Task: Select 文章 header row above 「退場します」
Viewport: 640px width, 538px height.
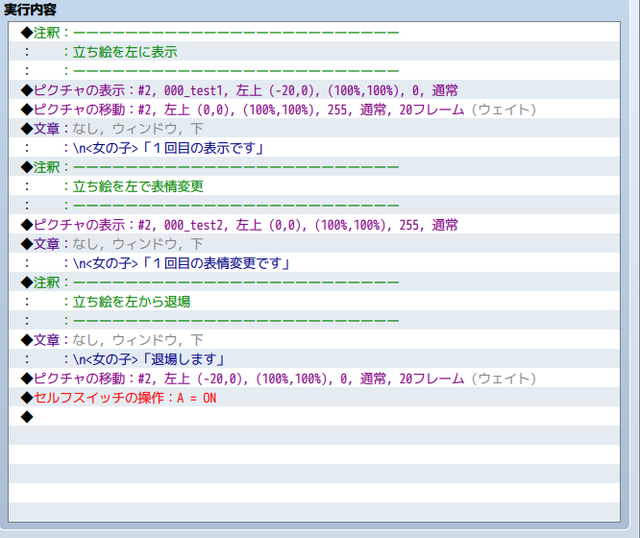Action: (314, 340)
